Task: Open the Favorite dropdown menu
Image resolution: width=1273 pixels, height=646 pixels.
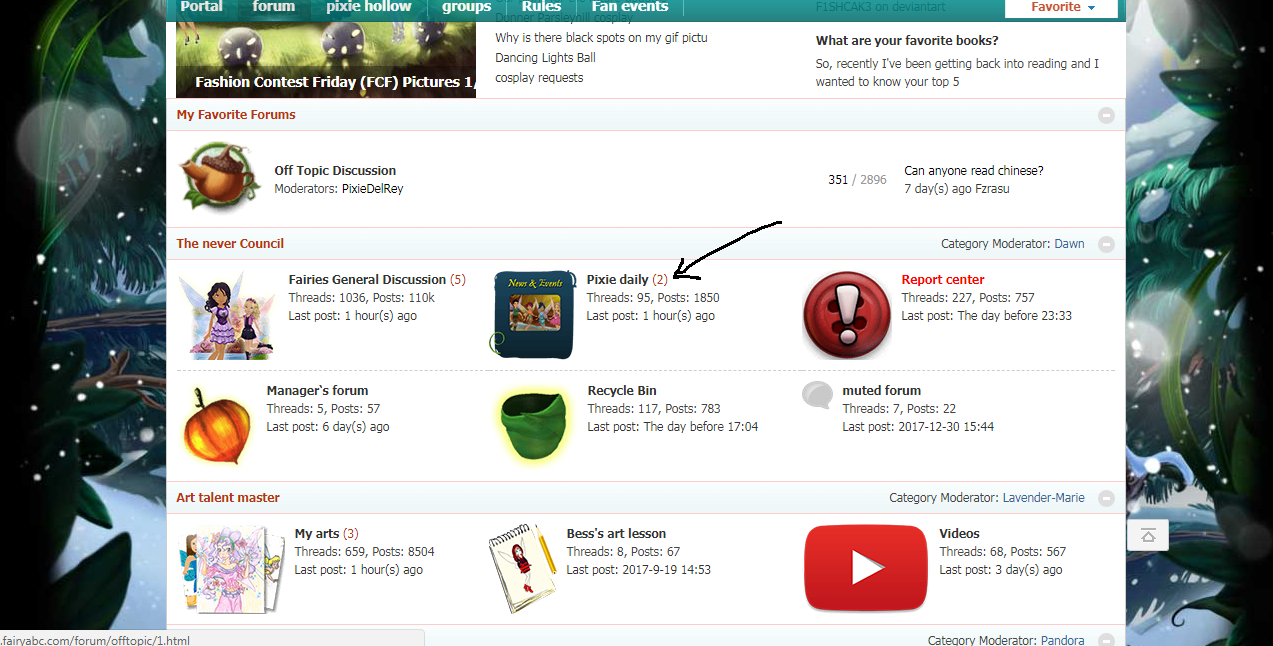Action: (1063, 7)
